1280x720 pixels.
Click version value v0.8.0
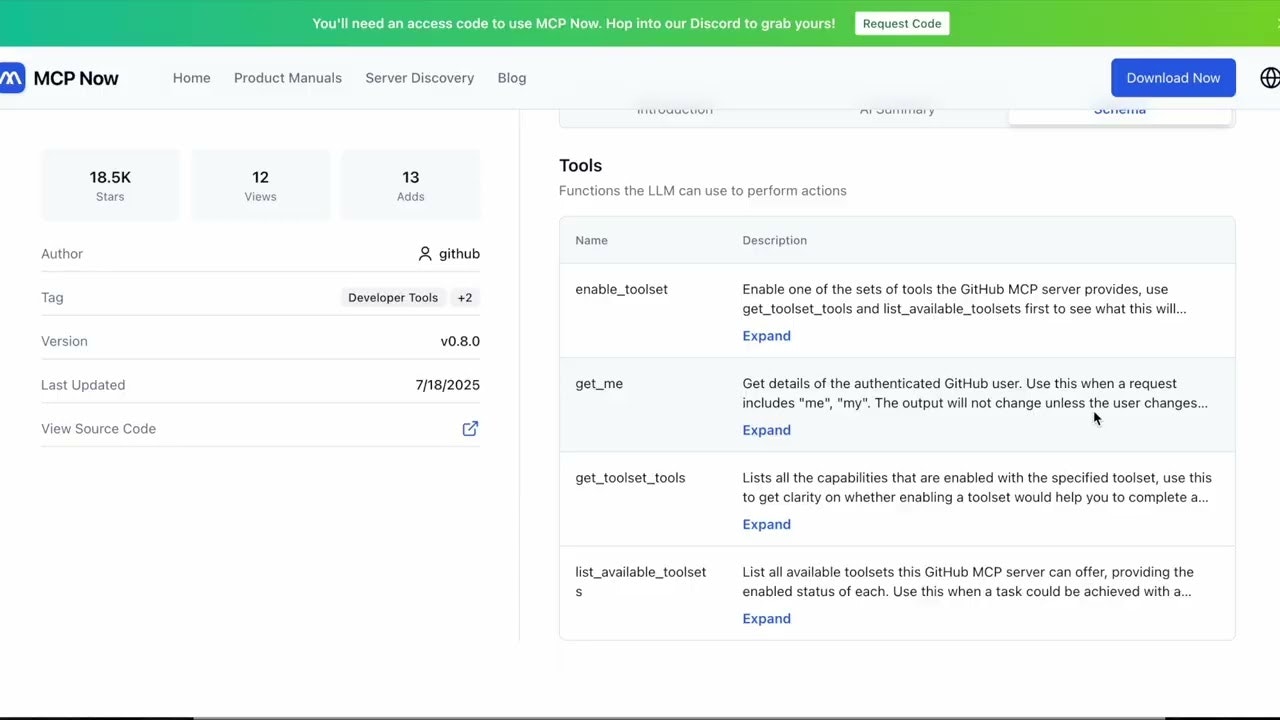click(x=460, y=341)
